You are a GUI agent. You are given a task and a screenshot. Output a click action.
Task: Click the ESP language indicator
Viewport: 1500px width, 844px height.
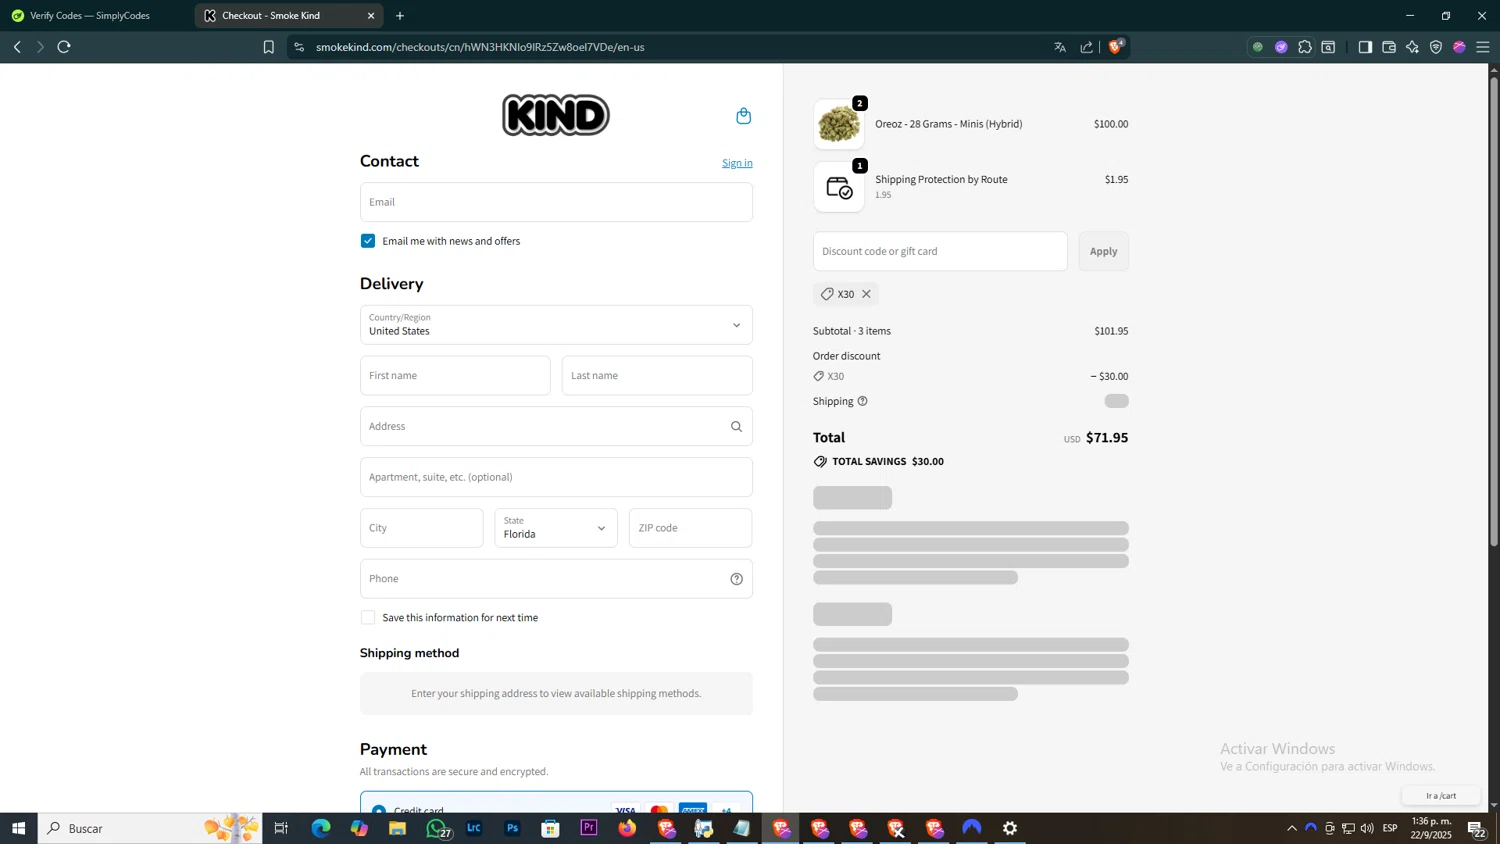tap(1390, 828)
